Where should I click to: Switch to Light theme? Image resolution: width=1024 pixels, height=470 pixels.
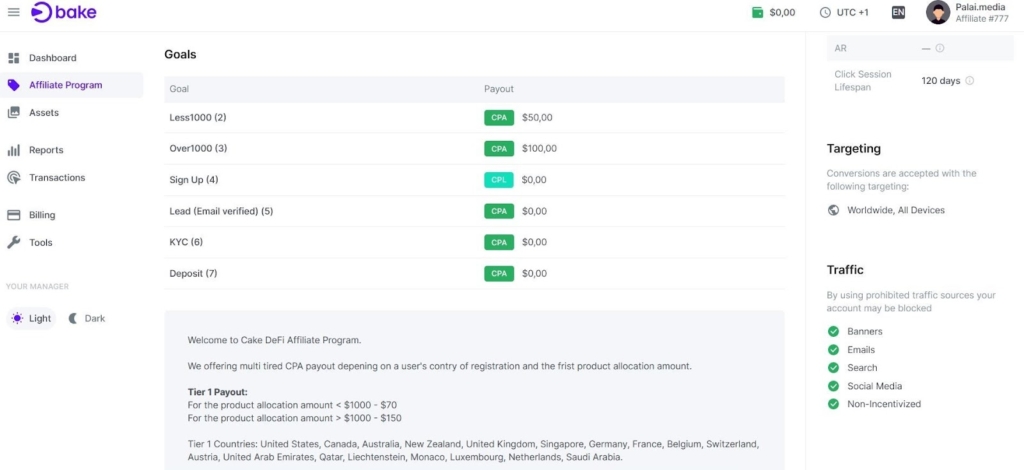[x=31, y=318]
